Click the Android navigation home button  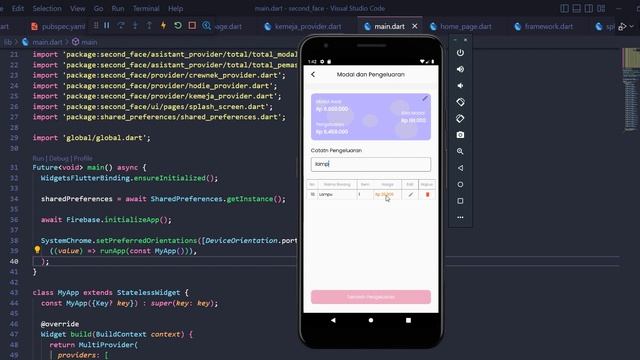tap(371, 320)
